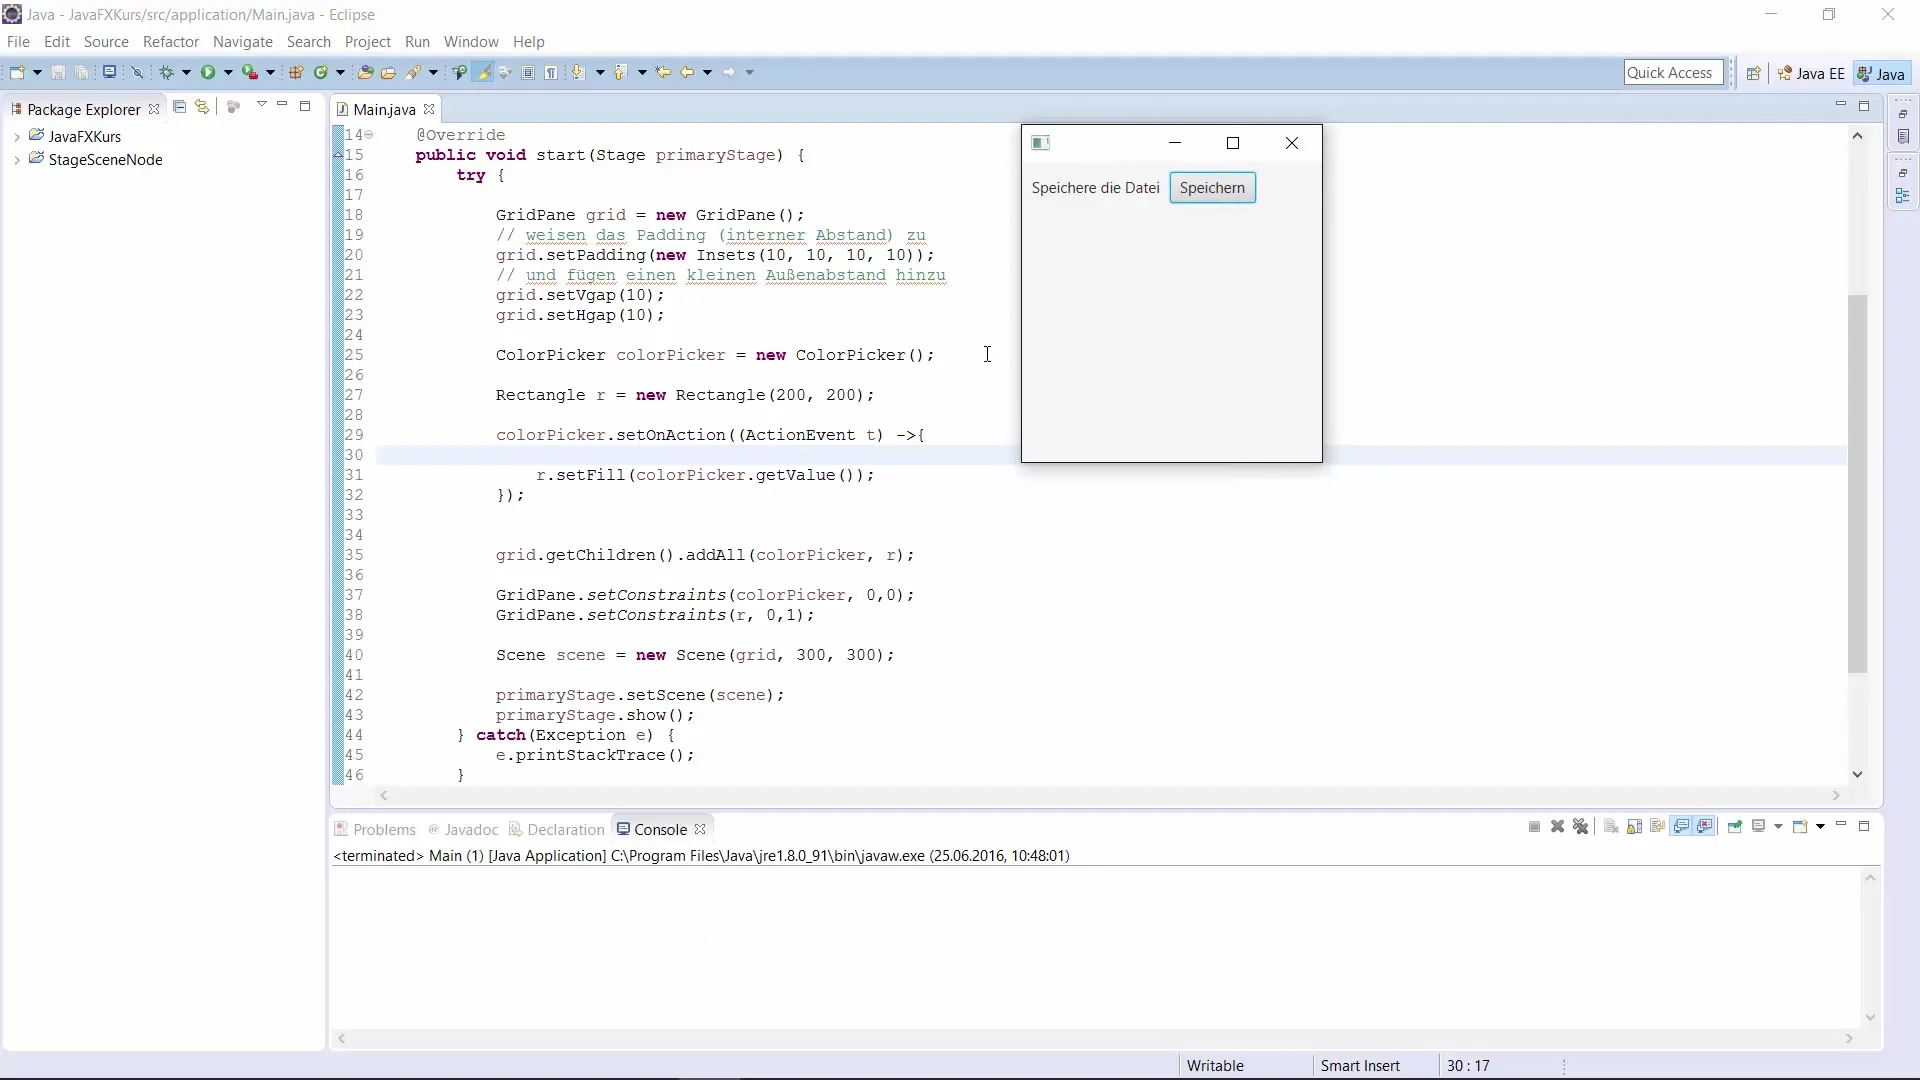Click the New Java Class icon

tap(320, 72)
